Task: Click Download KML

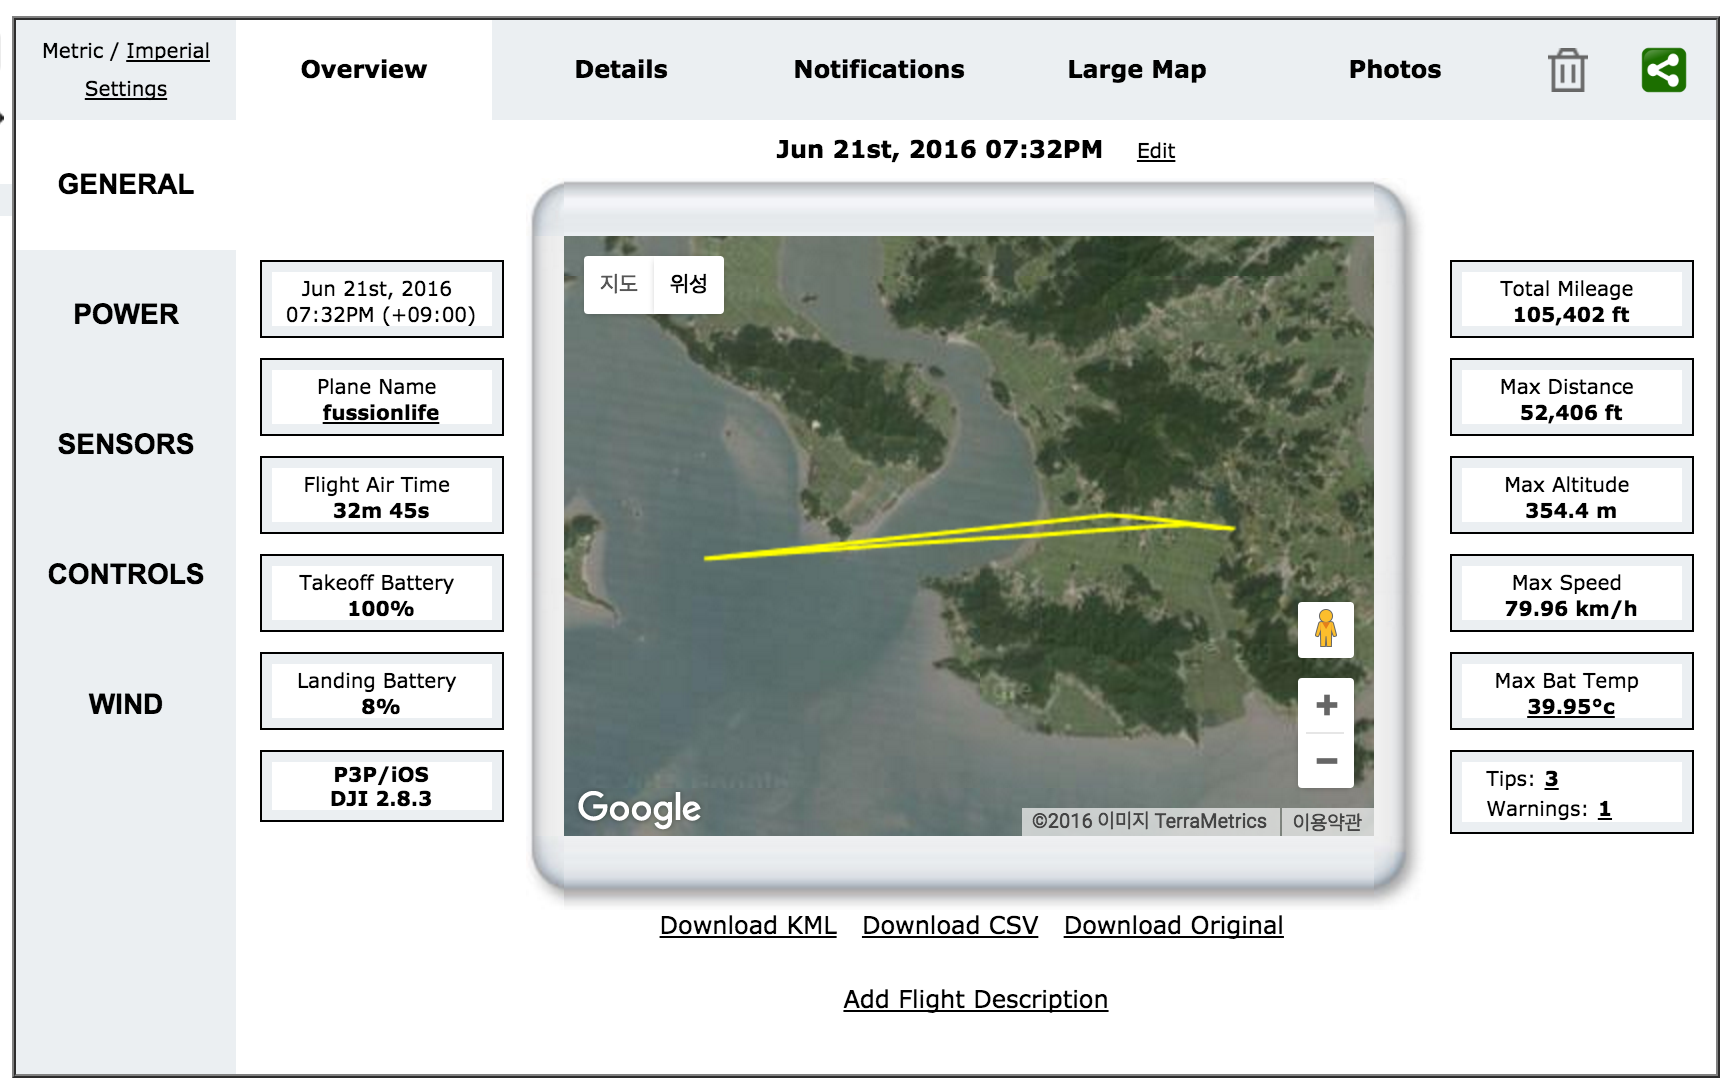Action: [748, 926]
